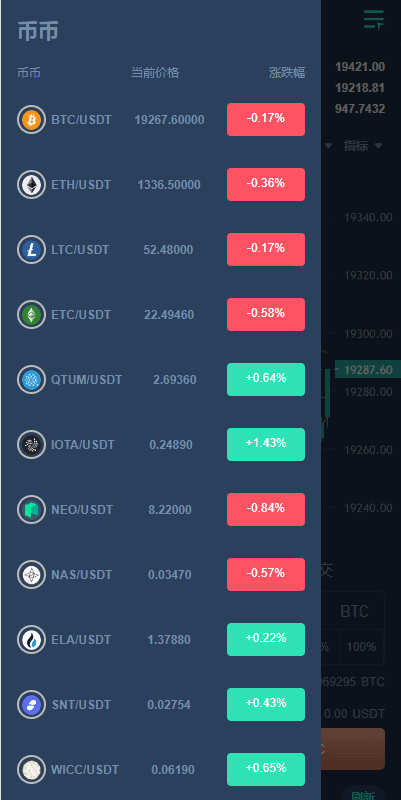Select the IOTA coin icon
The height and width of the screenshot is (800, 401).
click(31, 444)
